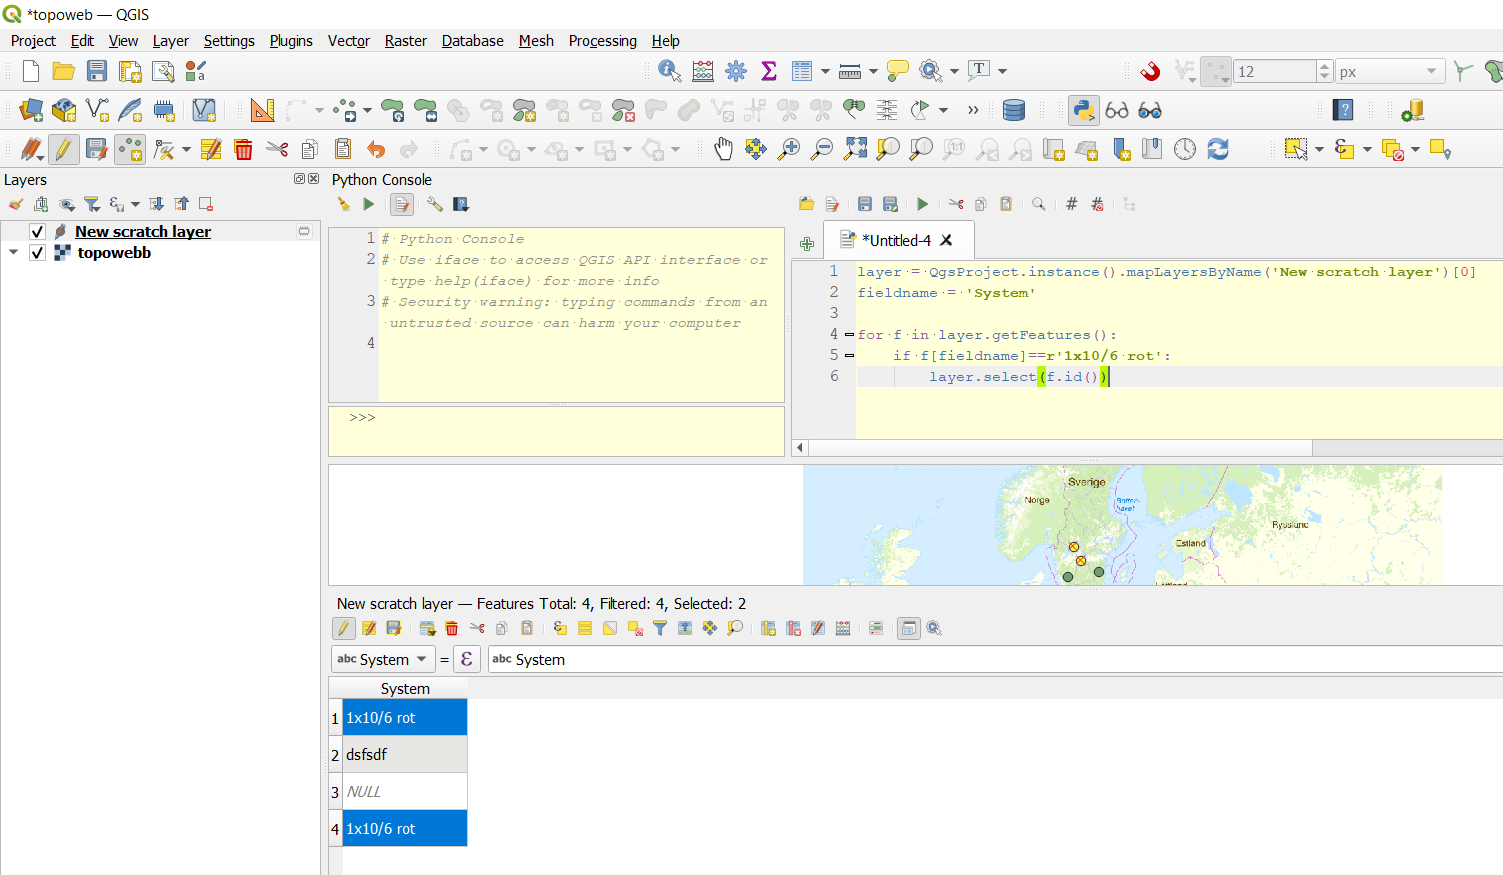Click the Delete Selected trash icon

(x=243, y=149)
